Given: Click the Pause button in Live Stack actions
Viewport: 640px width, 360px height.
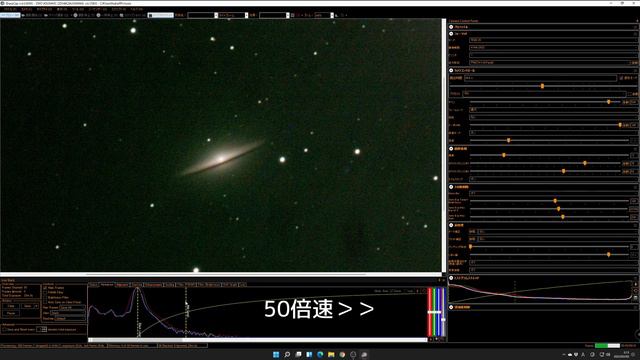Looking at the screenshot, I should click(11, 313).
